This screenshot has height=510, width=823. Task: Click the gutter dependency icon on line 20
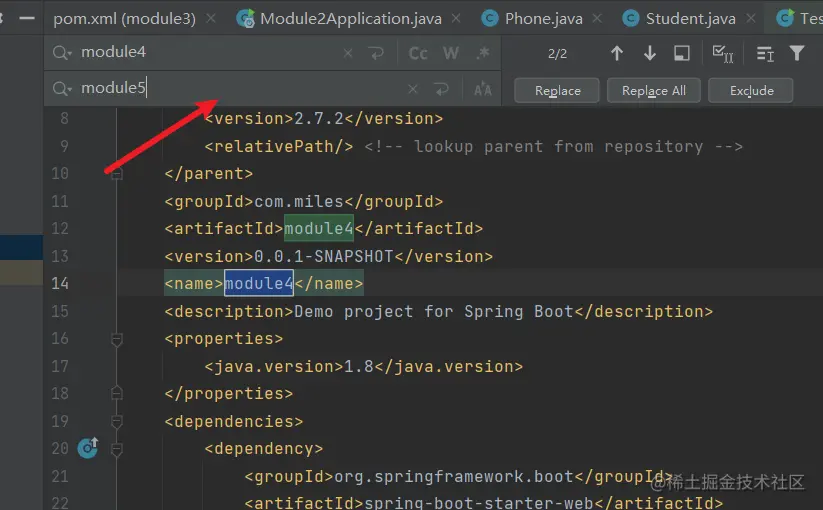(x=88, y=448)
